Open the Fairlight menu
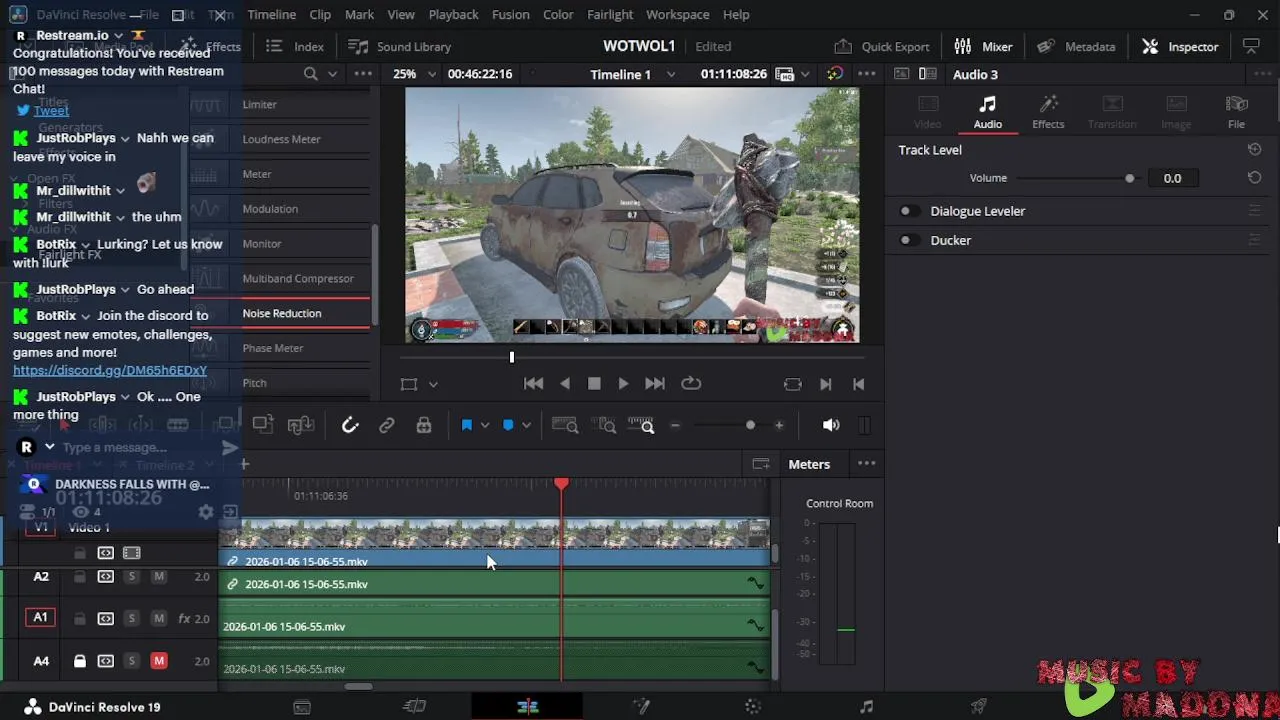This screenshot has height=720, width=1280. [610, 15]
